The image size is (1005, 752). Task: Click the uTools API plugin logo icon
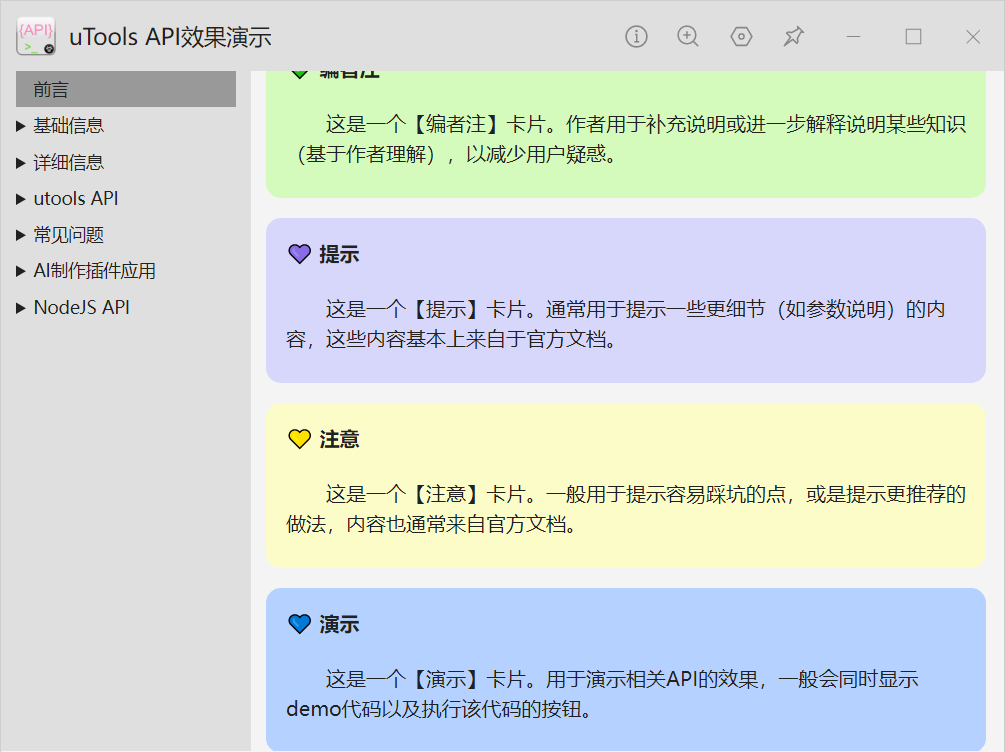[36, 37]
